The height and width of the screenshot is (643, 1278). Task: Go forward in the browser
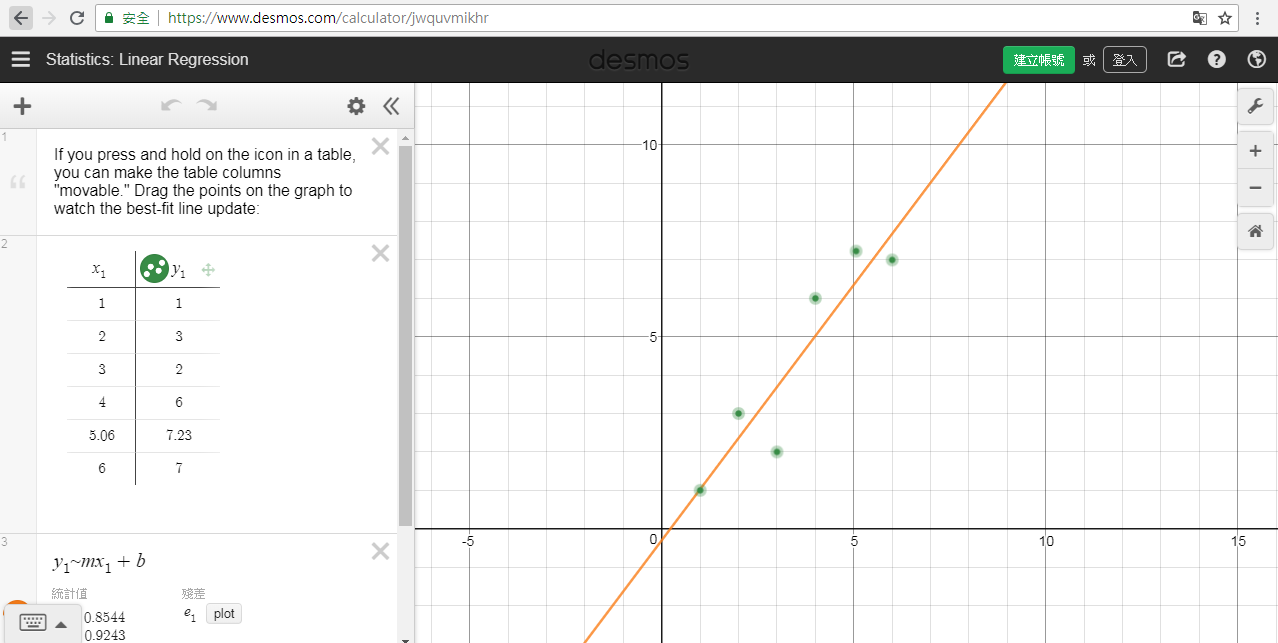[49, 18]
